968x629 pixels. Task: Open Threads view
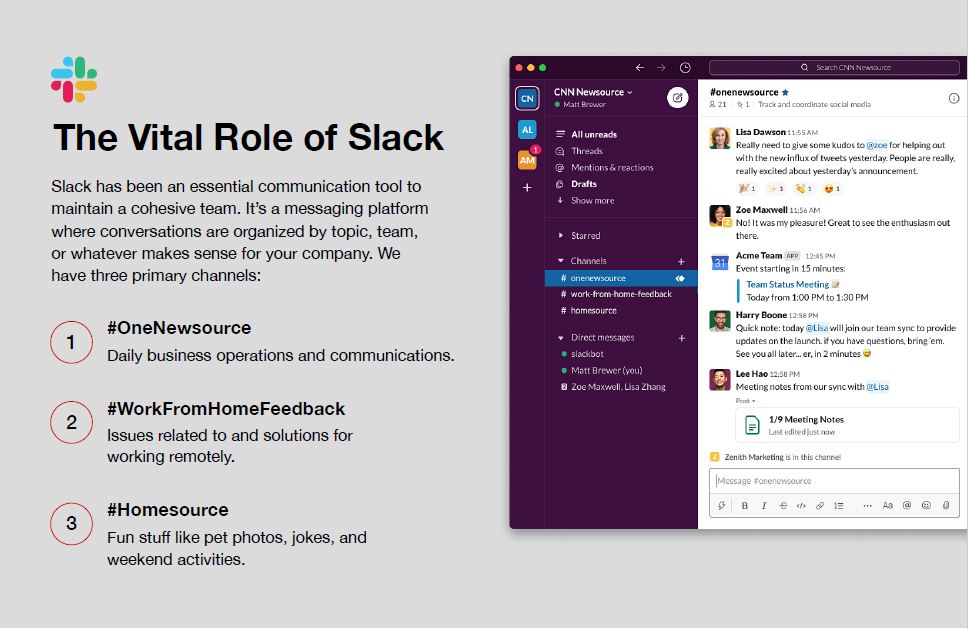(x=579, y=151)
